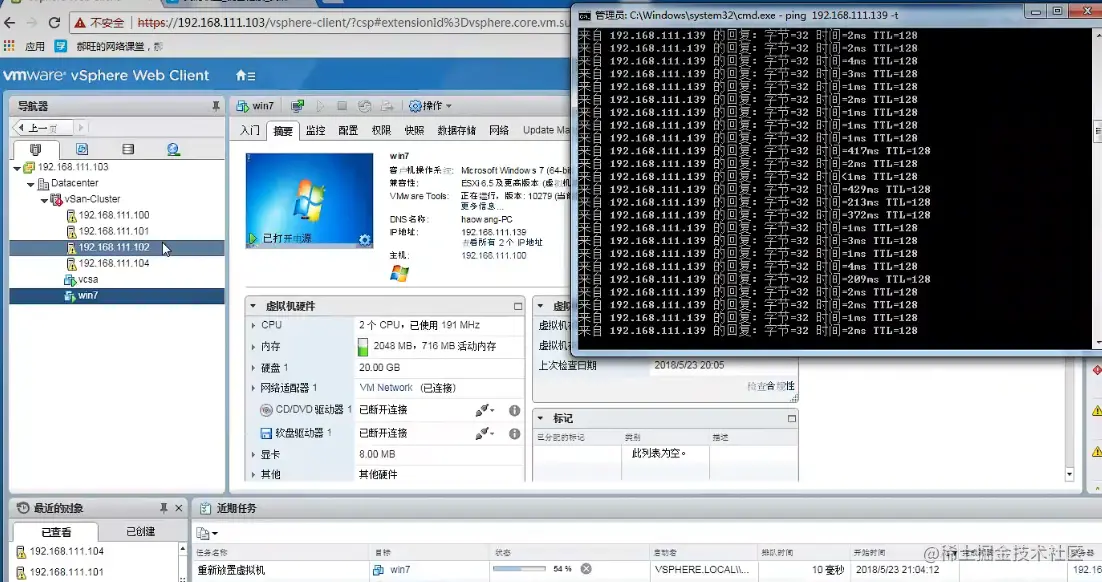The width and height of the screenshot is (1102, 582).
Task: Close the 最近的对象 panel
Action: (179, 507)
